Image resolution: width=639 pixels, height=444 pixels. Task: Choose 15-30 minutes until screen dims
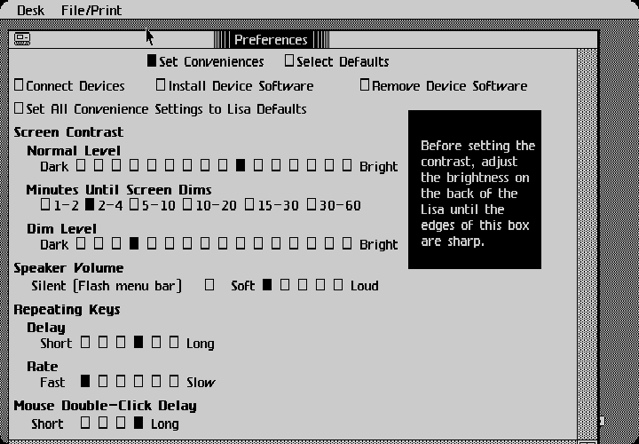coord(249,204)
